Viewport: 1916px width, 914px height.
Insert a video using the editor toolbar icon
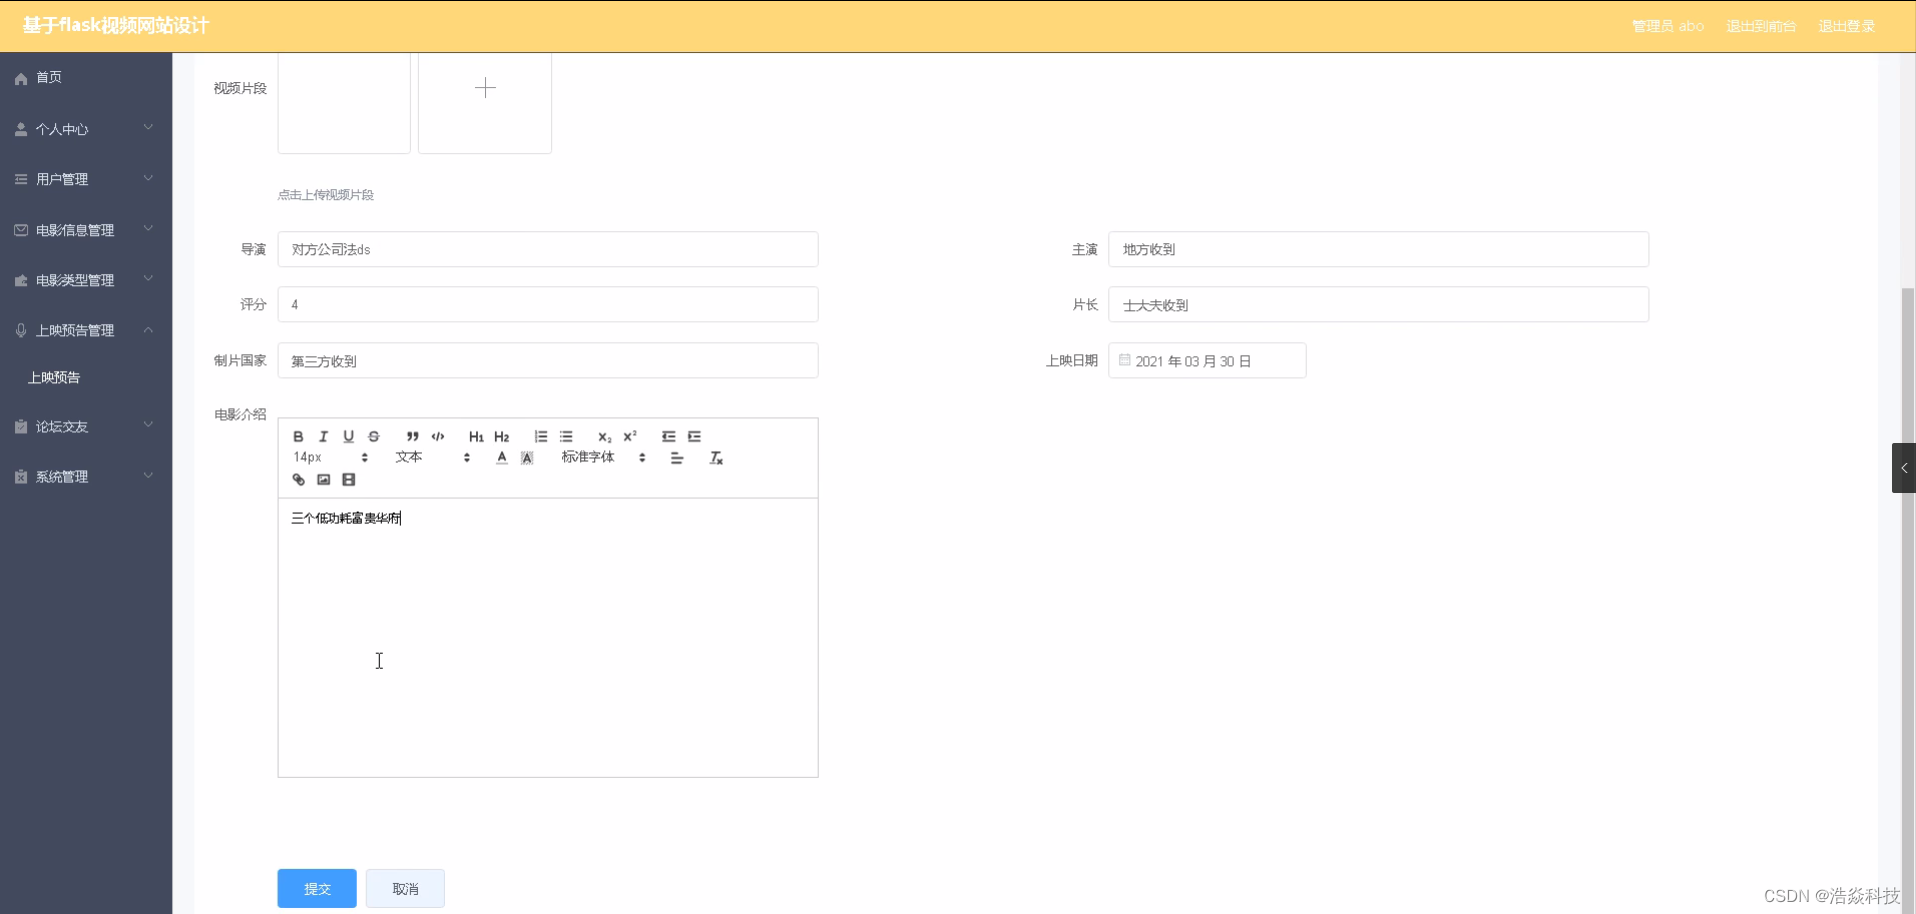pos(347,479)
